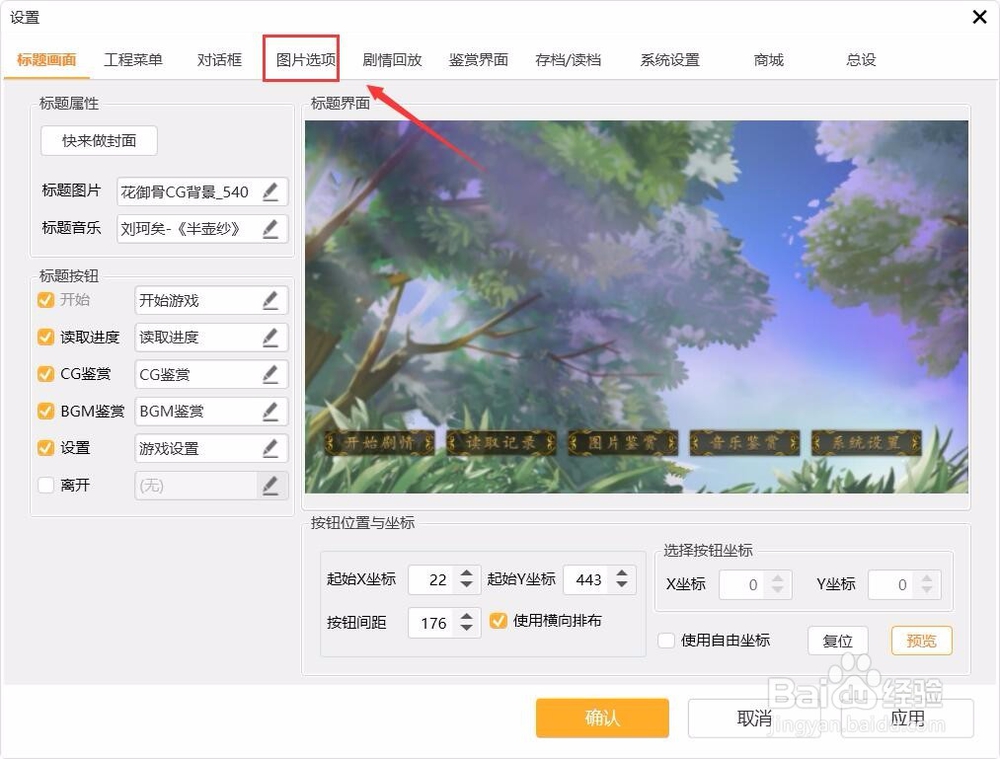Open the 剧情回放 tab

point(392,60)
